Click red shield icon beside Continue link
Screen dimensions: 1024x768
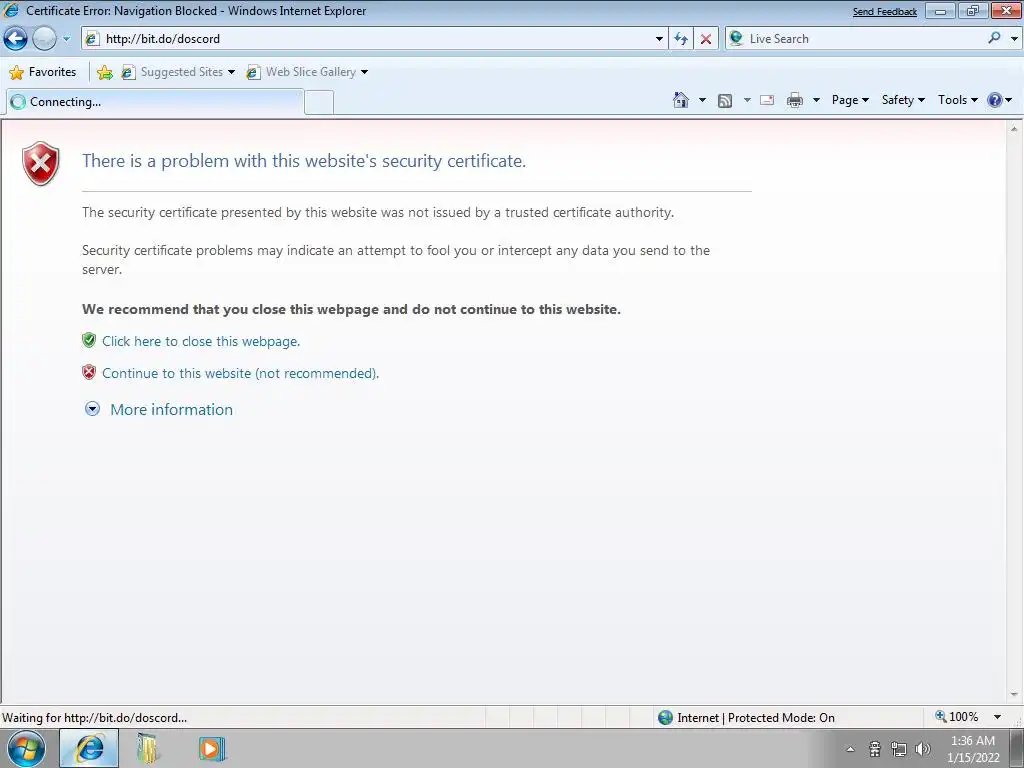[89, 372]
